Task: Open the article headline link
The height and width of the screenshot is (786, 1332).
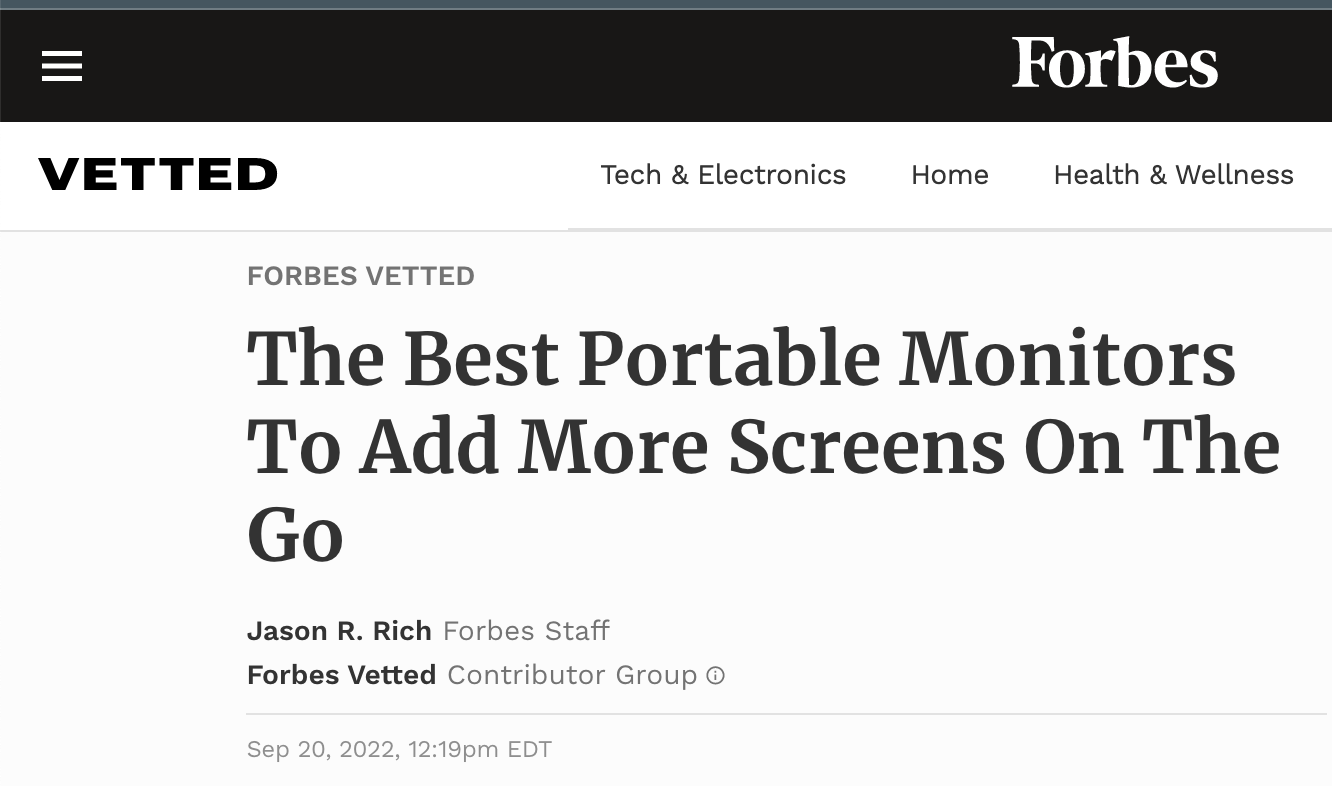Action: [x=765, y=445]
